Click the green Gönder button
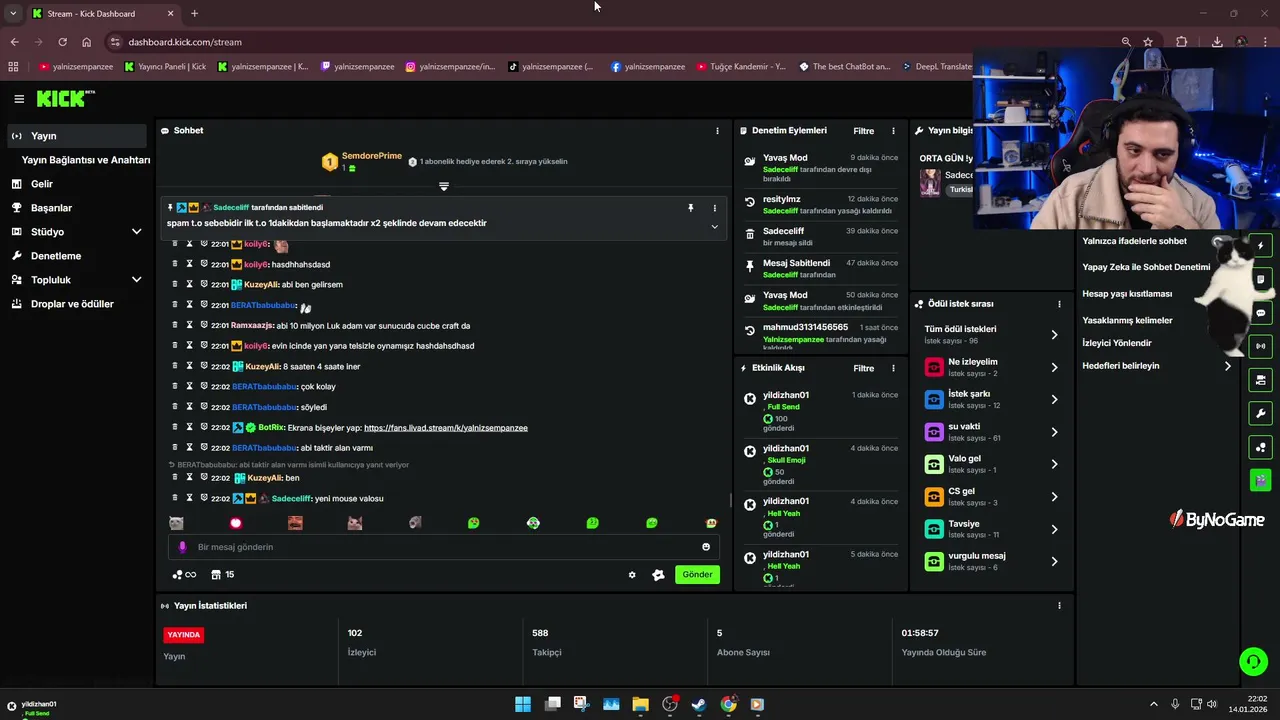The image size is (1280, 720). point(697,575)
